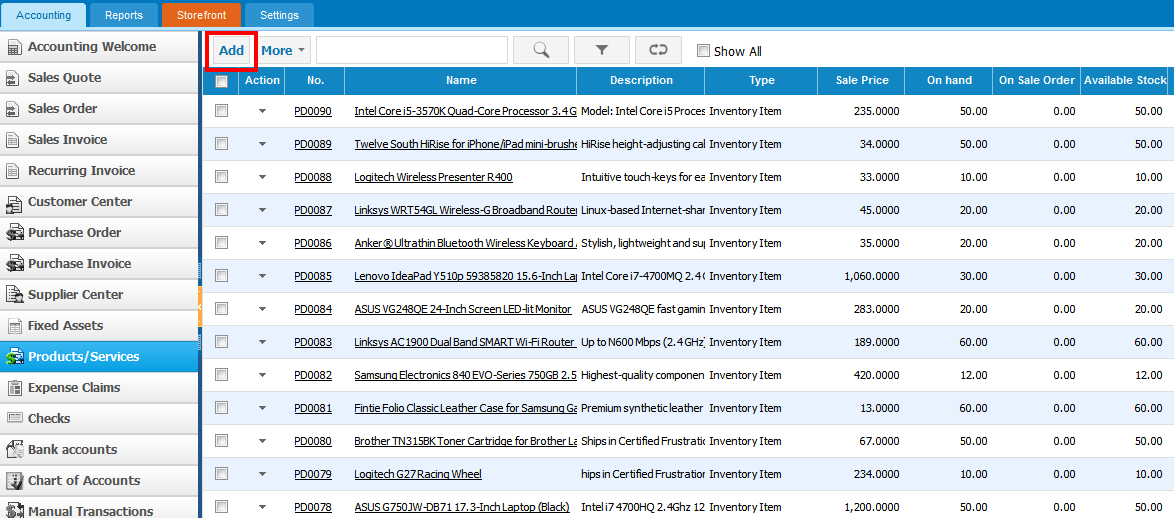Image resolution: width=1174 pixels, height=518 pixels.
Task: Click the Fixed Assets sidebar icon
Action: [x=14, y=326]
